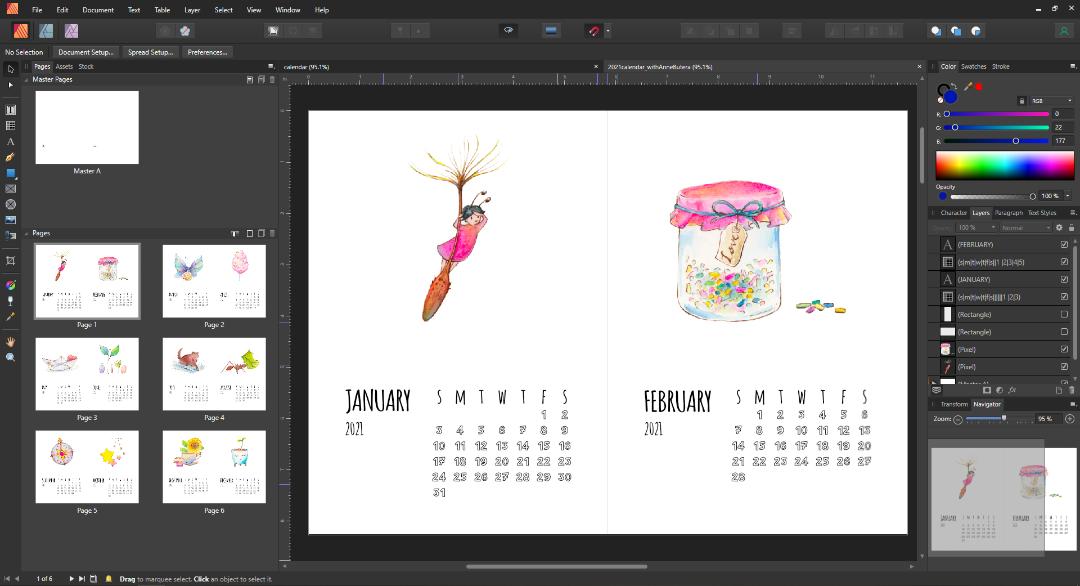Open the Document menu
This screenshot has width=1080, height=586.
(98, 10)
